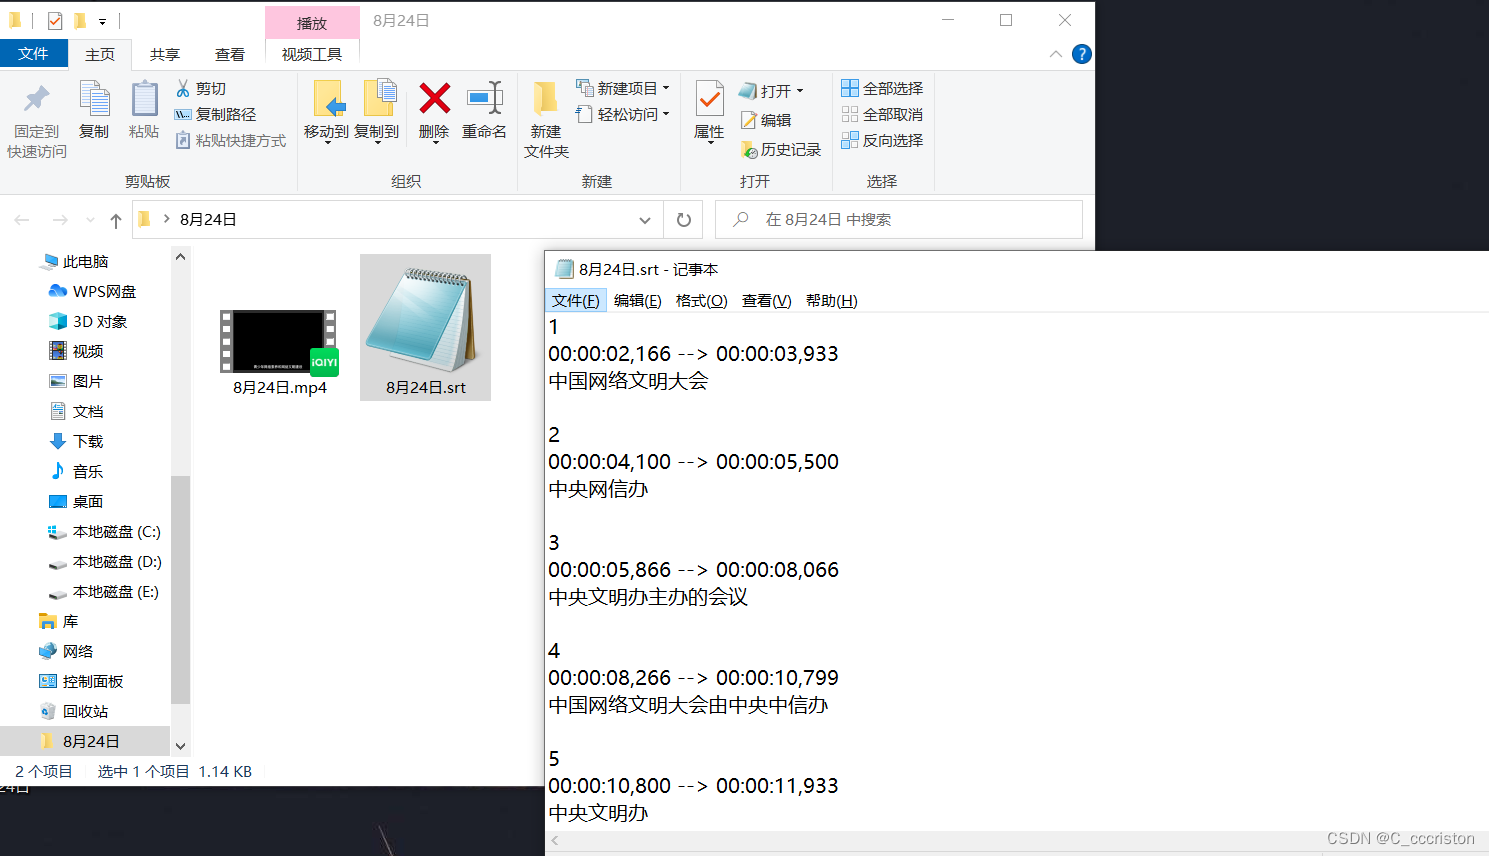Image resolution: width=1489 pixels, height=856 pixels.
Task: Click the blue Help question mark icon
Action: point(1082,54)
